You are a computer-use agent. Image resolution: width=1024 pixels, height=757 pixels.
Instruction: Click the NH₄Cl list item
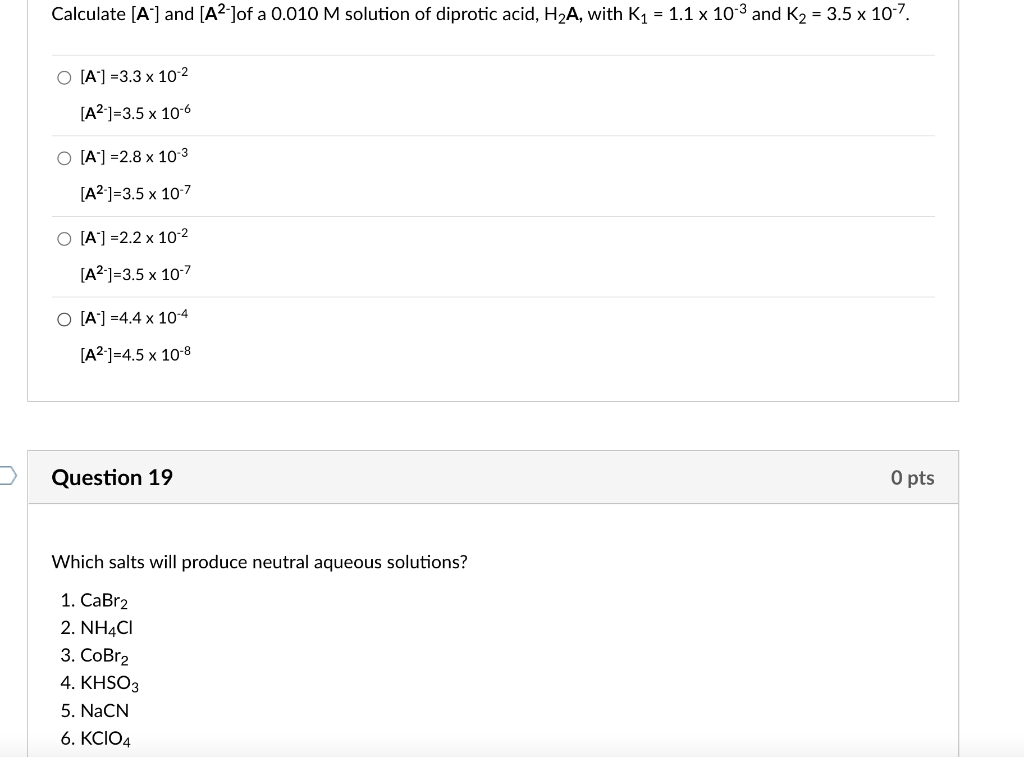point(104,628)
